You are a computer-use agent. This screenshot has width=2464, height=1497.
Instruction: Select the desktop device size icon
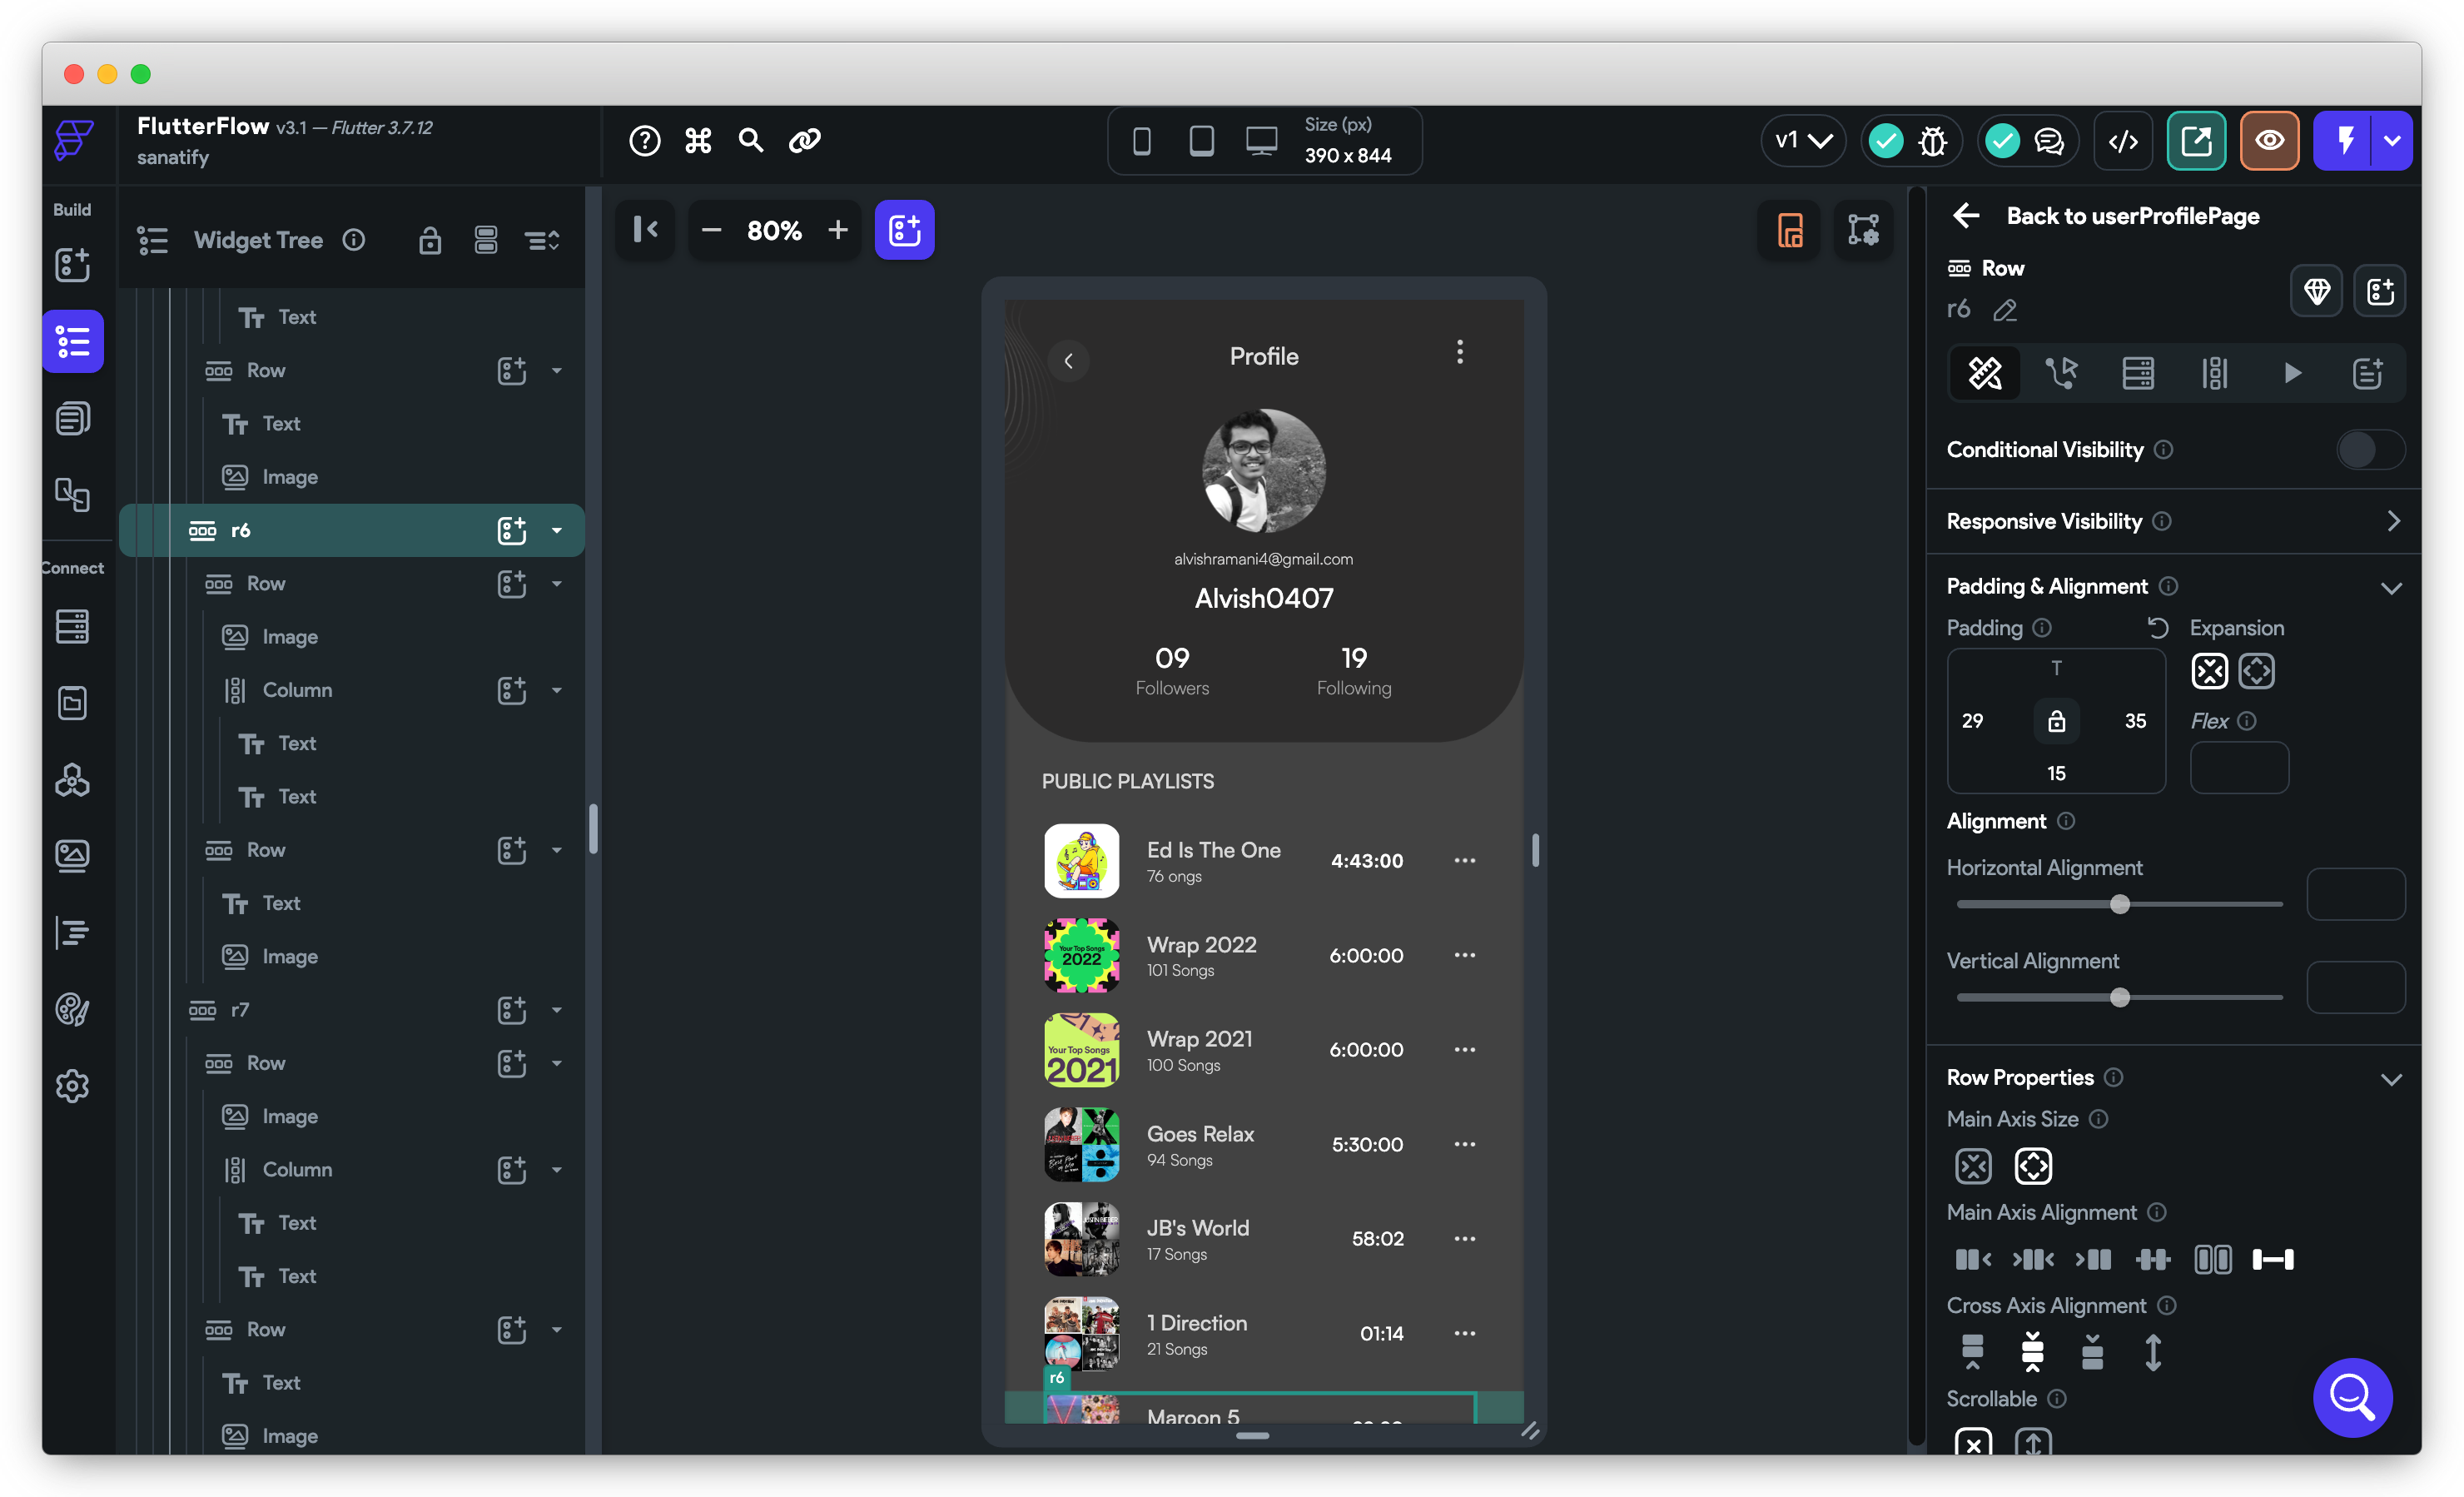click(1261, 141)
